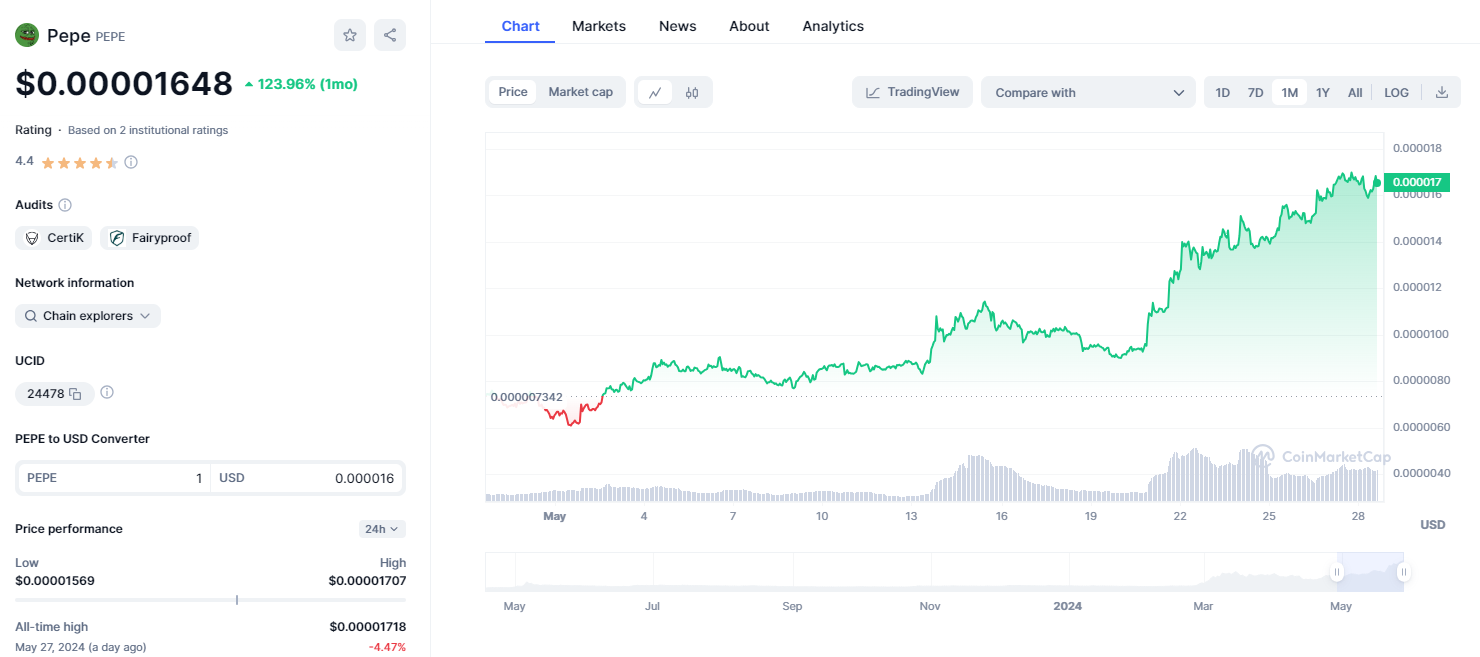Viewport: 1480px width, 657px height.
Task: Open the Compare with dropdown
Action: 1088,92
